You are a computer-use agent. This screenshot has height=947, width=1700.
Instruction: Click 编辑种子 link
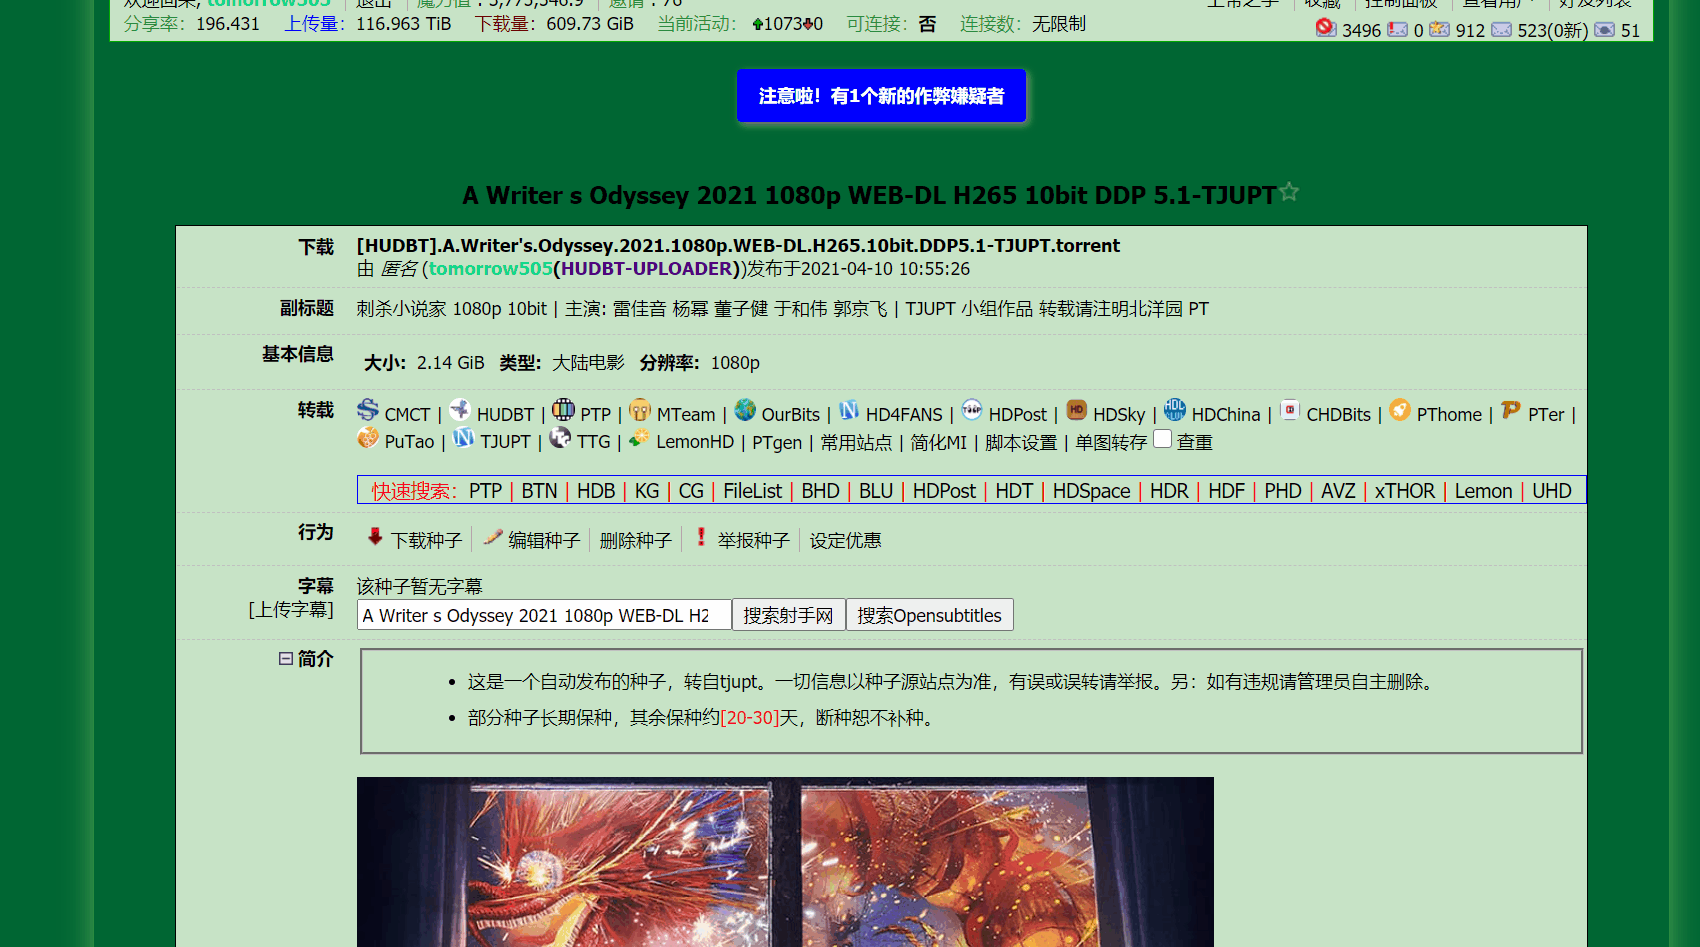click(x=544, y=541)
